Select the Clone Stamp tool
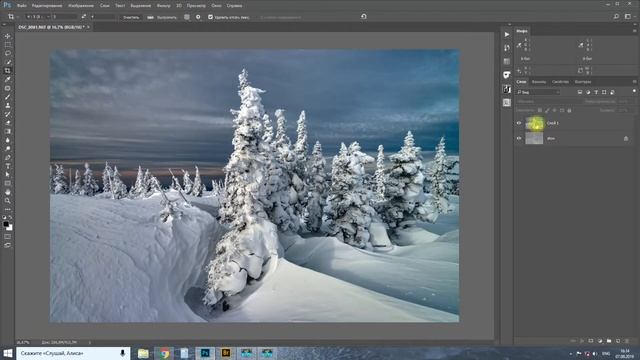 tap(8, 105)
